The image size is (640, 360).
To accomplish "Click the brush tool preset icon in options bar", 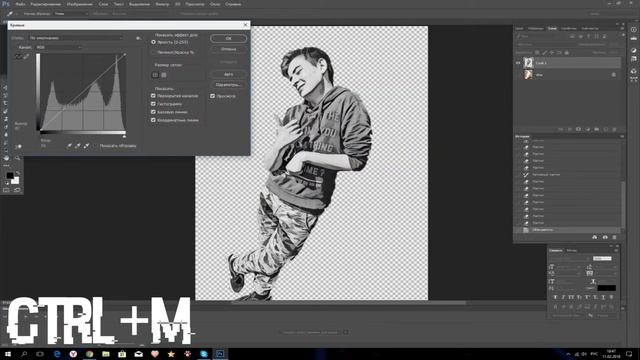I will coord(10,13).
